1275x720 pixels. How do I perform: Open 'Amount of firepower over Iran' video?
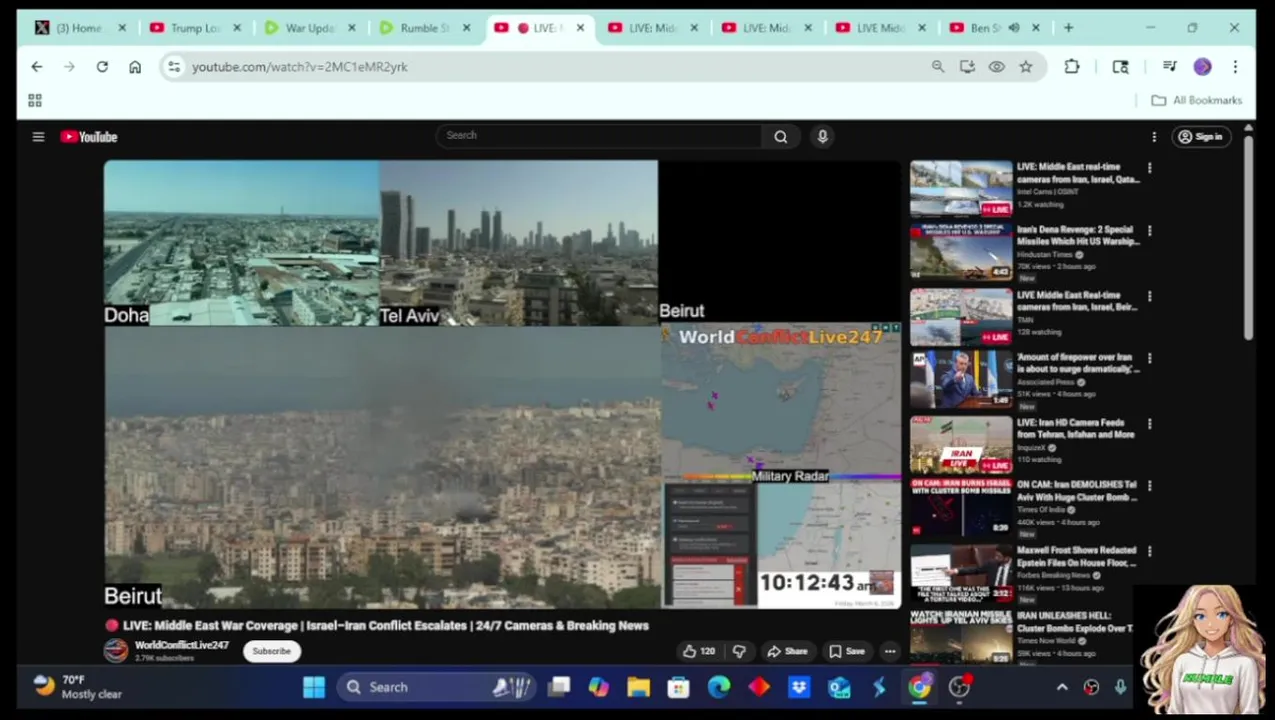pyautogui.click(x=1078, y=363)
